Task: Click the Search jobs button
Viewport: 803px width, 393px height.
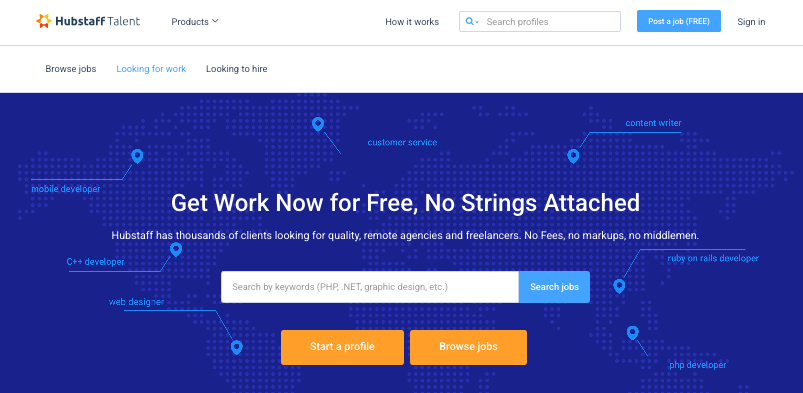Action: click(x=554, y=287)
